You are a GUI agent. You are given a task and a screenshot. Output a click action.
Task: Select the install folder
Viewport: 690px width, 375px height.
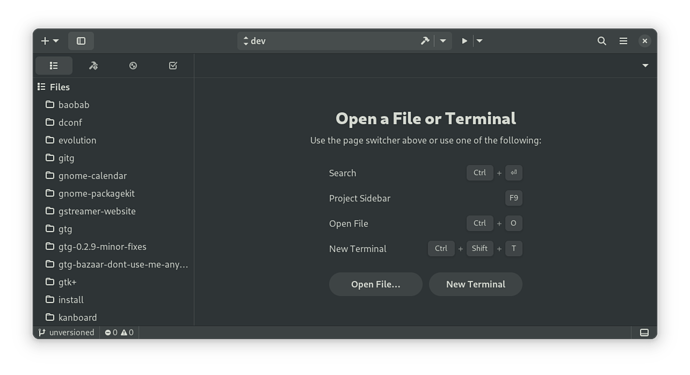coord(114,300)
